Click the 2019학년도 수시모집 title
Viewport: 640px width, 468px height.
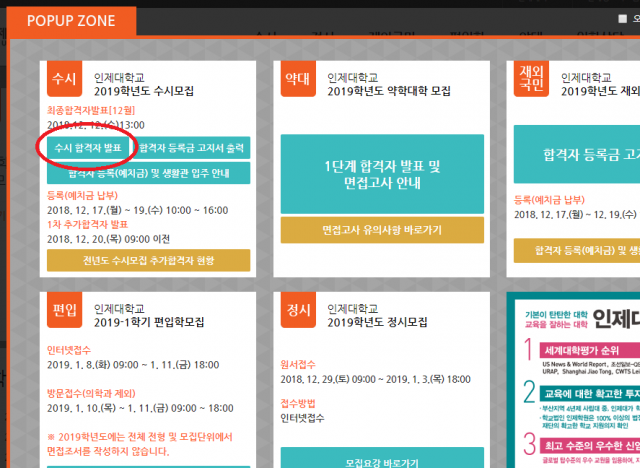(144, 91)
